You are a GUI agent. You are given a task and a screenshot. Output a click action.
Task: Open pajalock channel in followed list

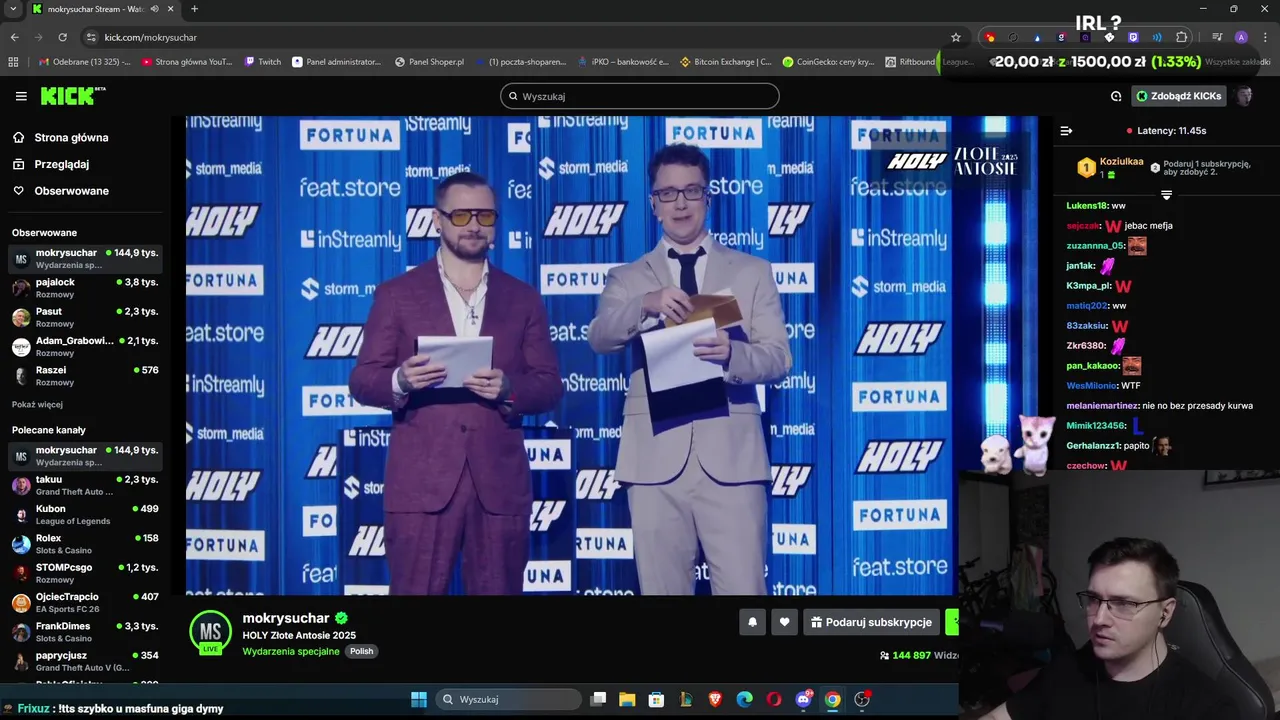[x=85, y=288]
